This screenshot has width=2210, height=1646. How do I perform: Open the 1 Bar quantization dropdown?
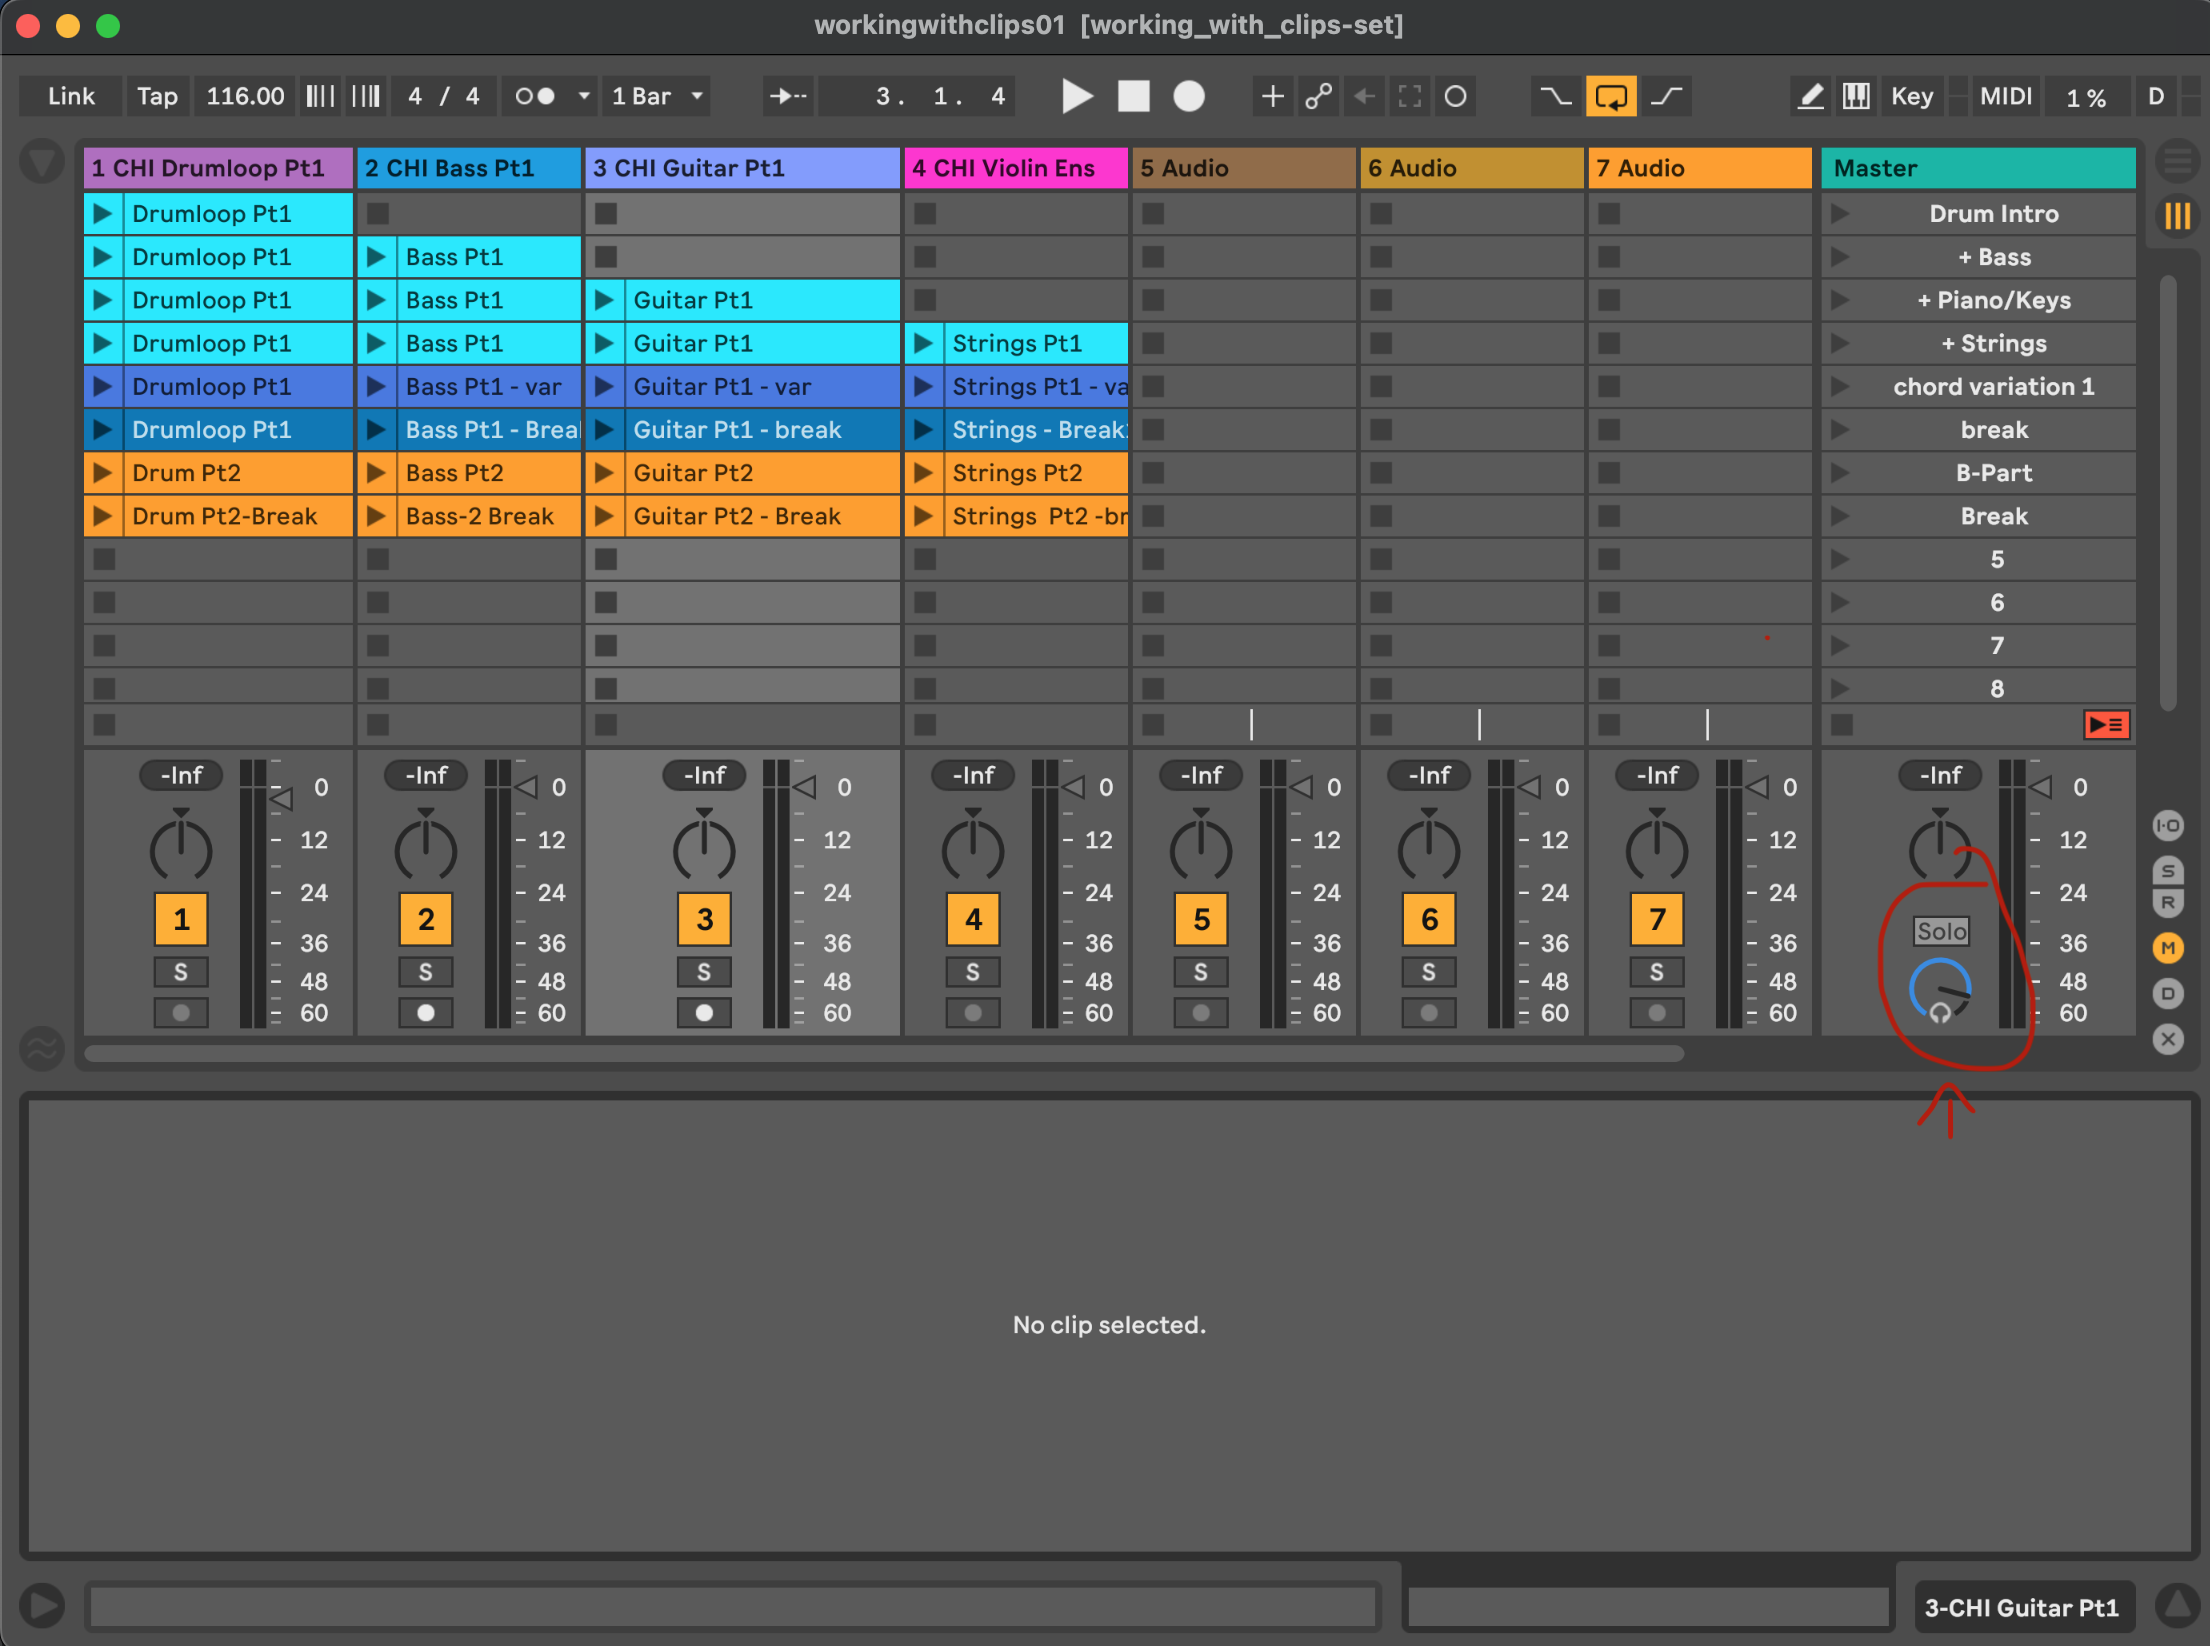[658, 97]
